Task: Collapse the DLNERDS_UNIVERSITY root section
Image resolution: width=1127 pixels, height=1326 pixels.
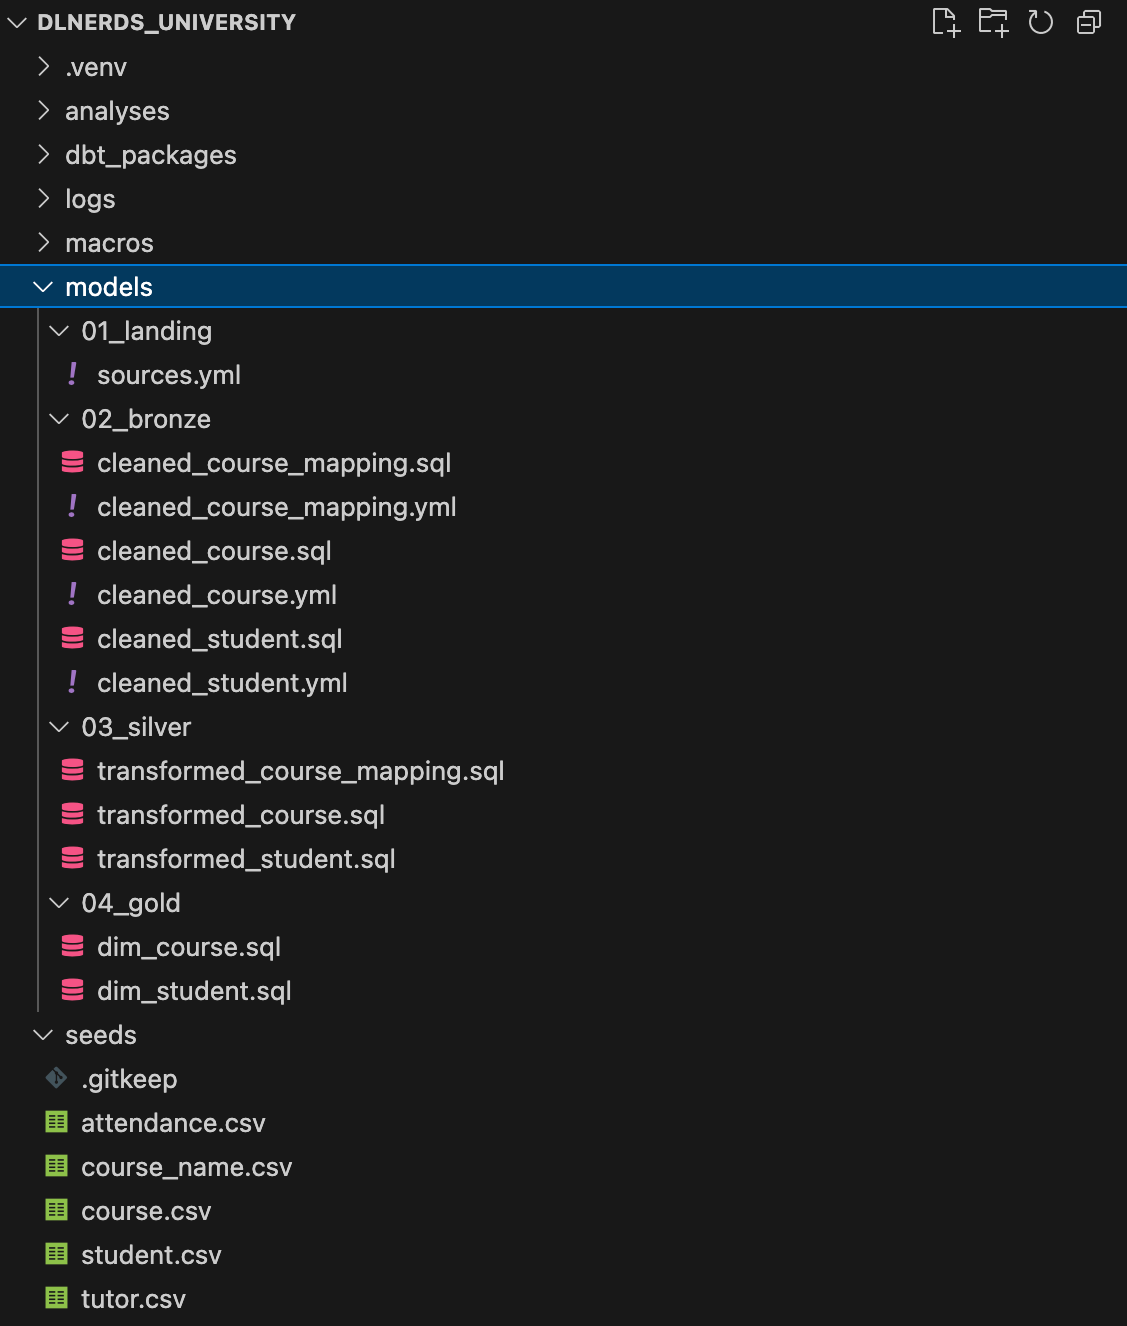Action: [17, 22]
